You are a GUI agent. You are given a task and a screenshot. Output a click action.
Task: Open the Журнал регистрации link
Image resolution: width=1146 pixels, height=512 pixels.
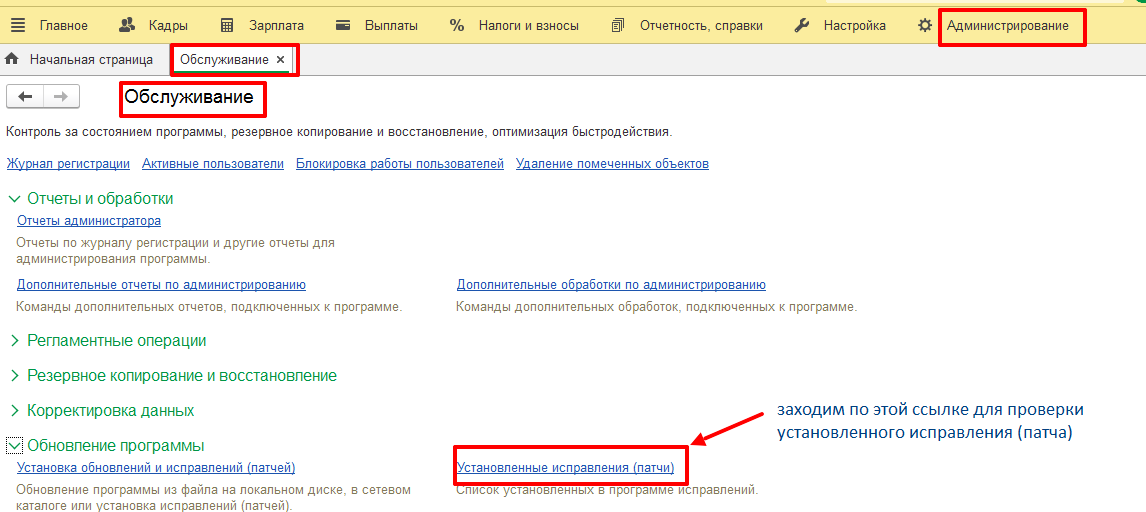68,164
